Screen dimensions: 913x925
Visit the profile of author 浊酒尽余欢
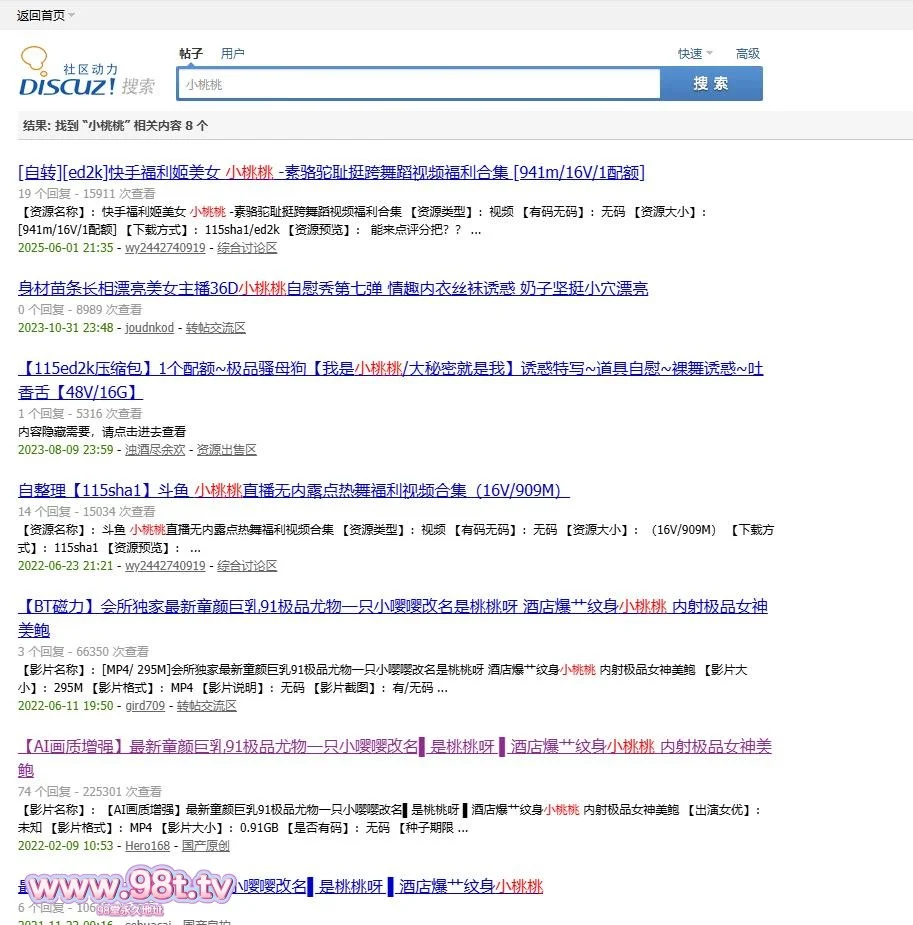click(155, 450)
